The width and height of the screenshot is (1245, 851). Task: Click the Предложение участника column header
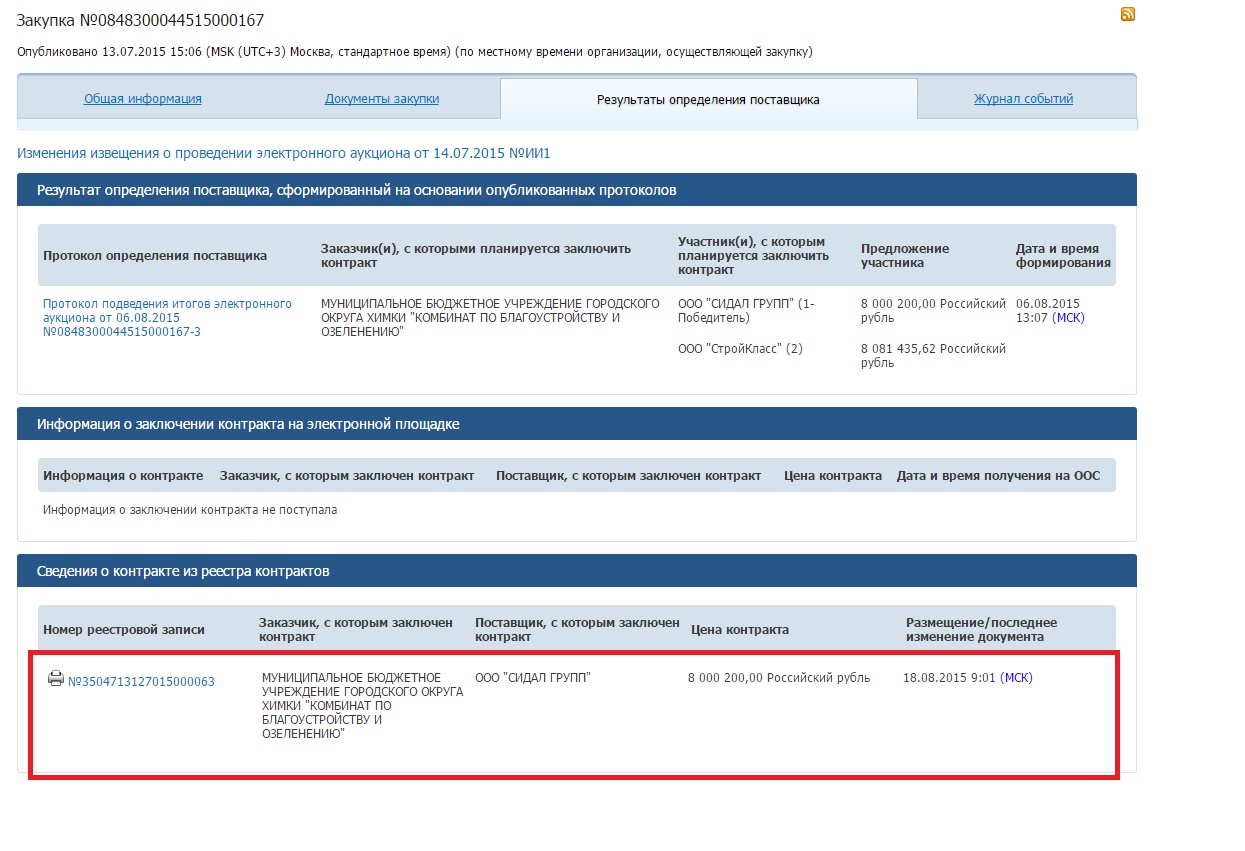coord(905,255)
